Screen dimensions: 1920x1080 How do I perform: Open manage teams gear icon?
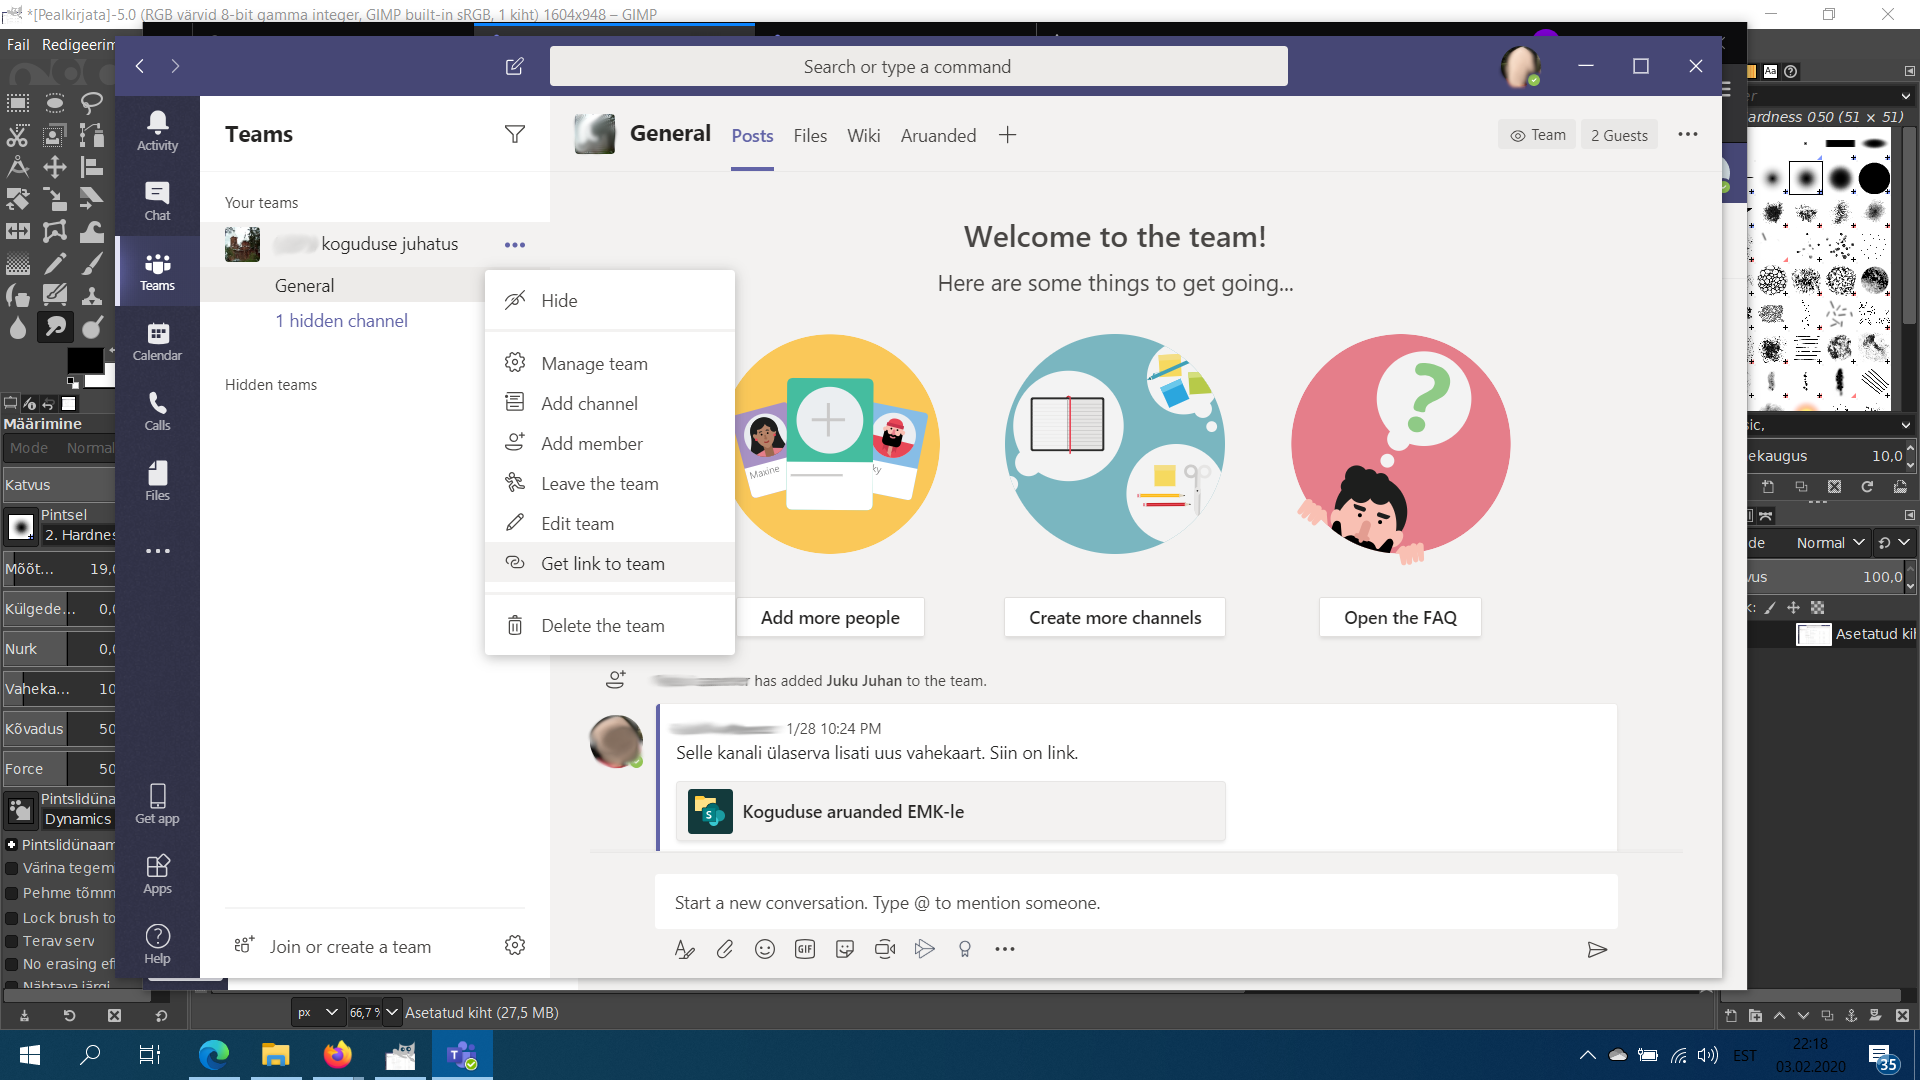click(514, 945)
